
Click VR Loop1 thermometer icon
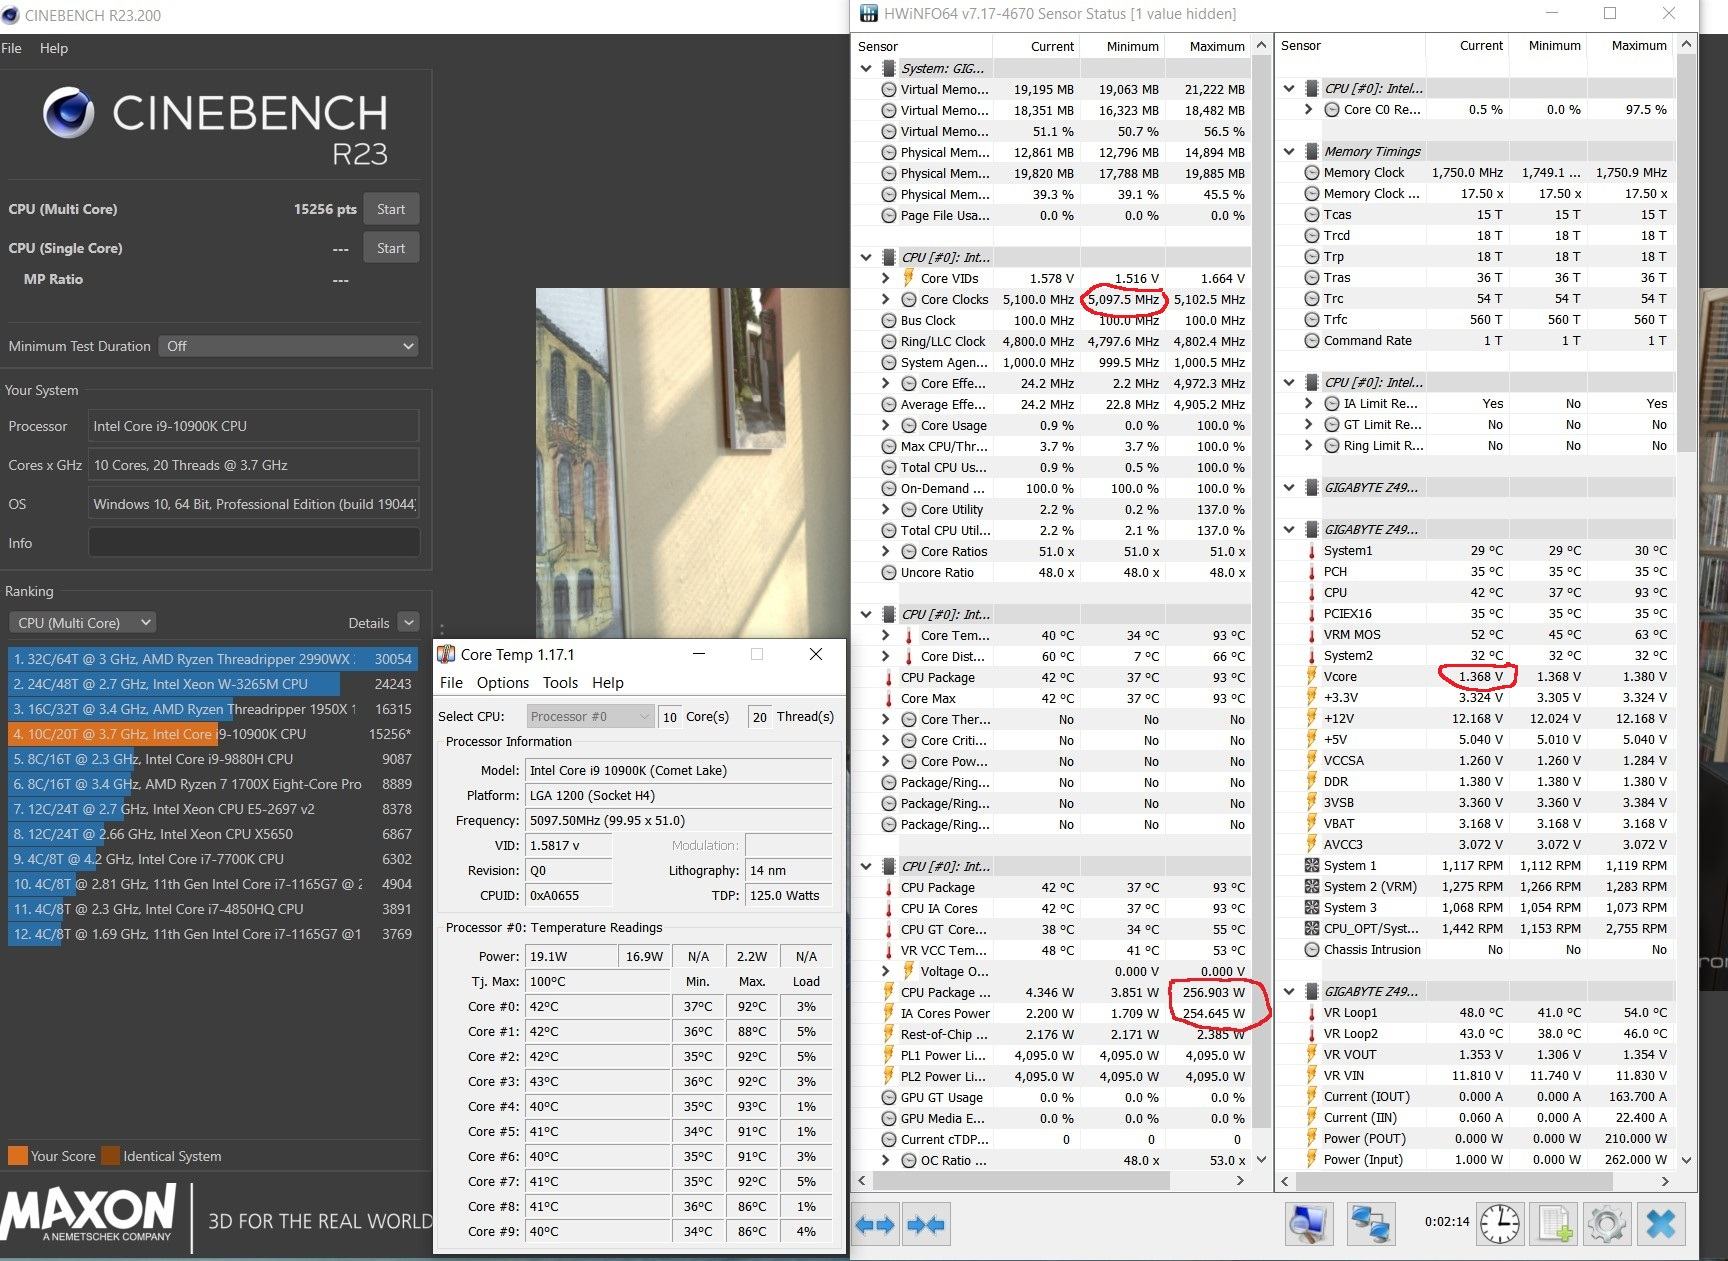coord(1311,1012)
